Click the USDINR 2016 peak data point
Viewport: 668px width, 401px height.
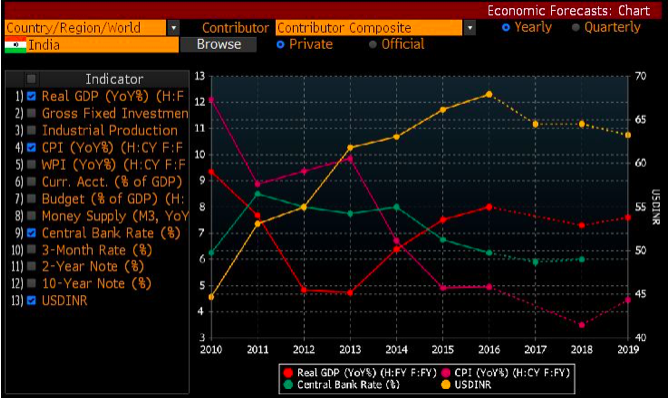click(489, 94)
